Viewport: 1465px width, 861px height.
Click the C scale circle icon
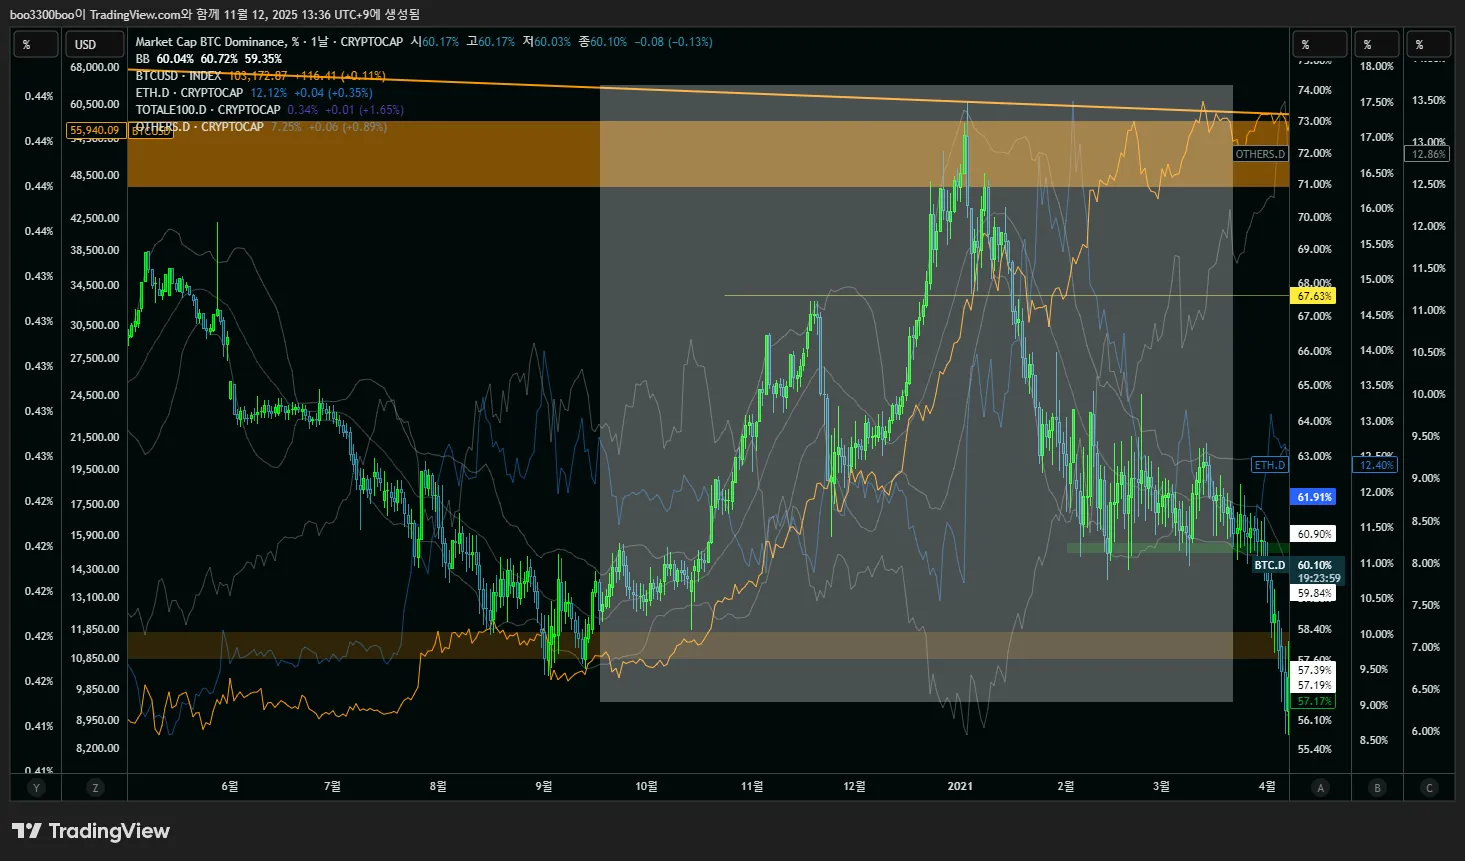coord(1429,788)
